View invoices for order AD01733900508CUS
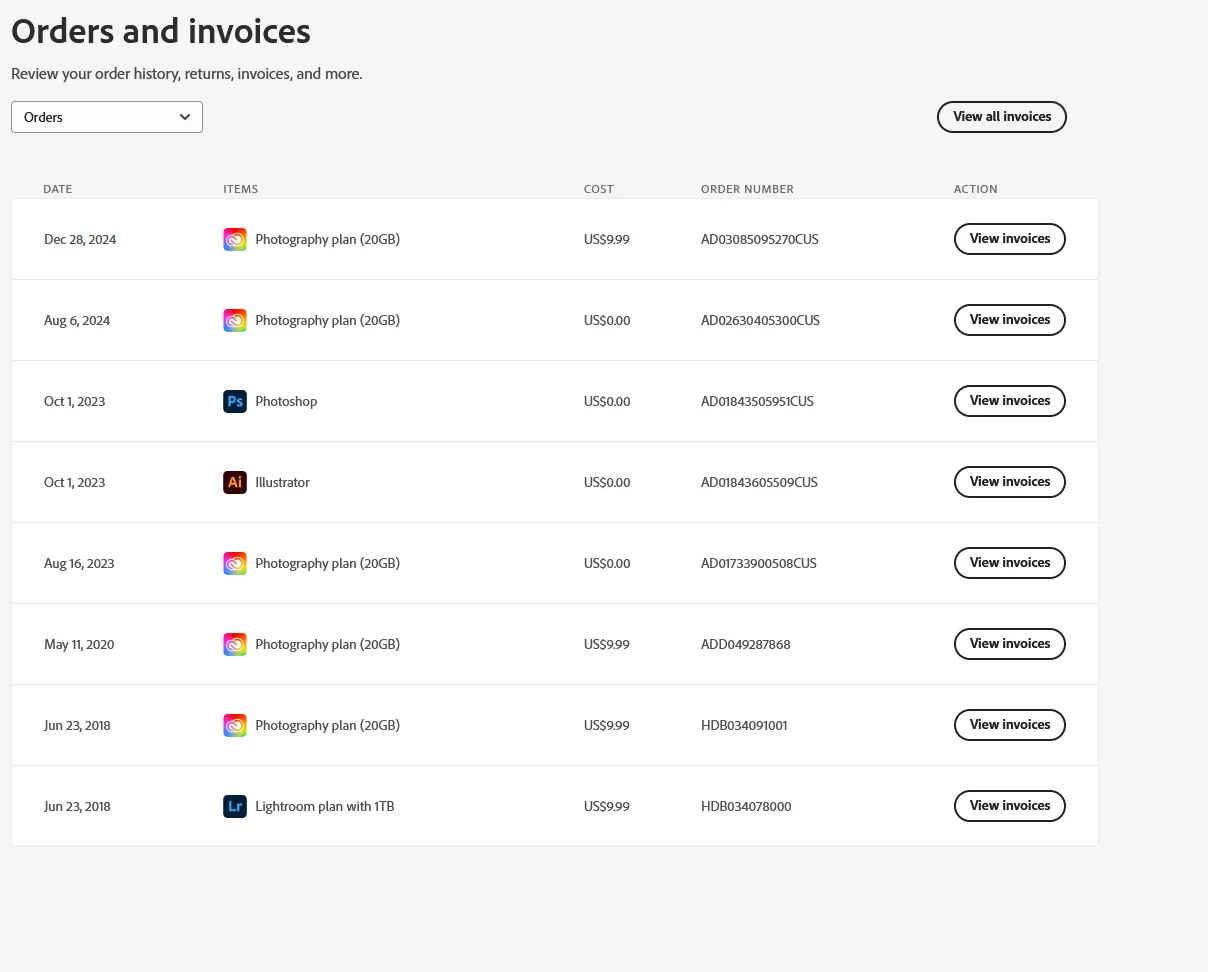Image resolution: width=1208 pixels, height=972 pixels. (1010, 563)
